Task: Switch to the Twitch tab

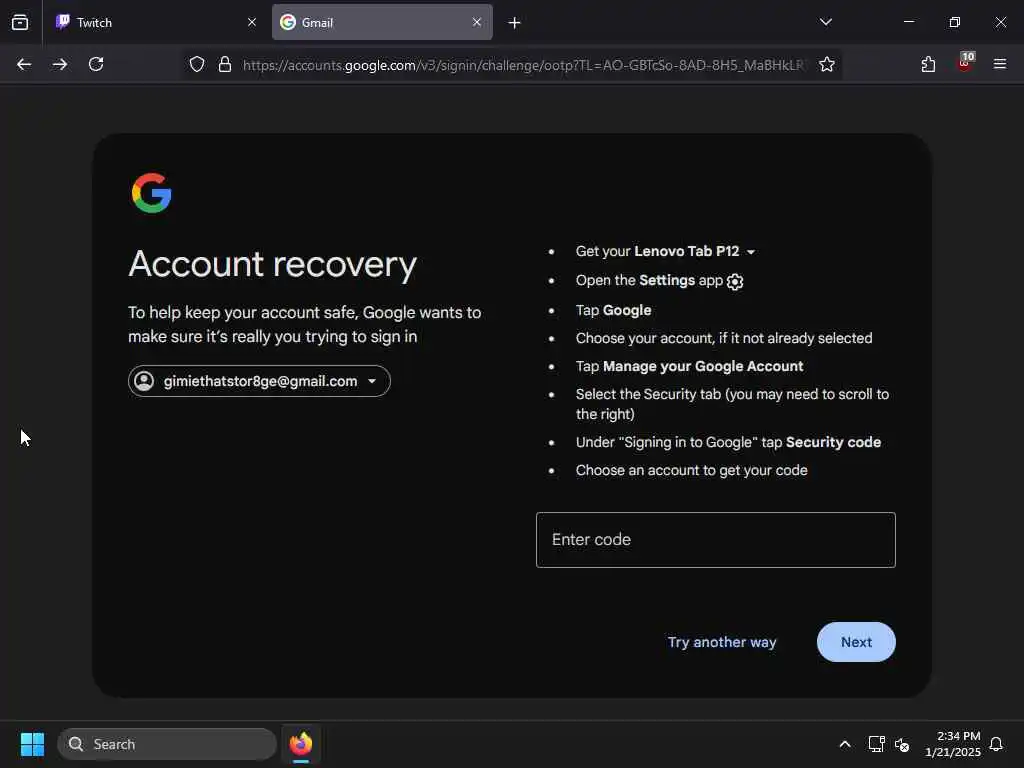Action: pos(157,22)
